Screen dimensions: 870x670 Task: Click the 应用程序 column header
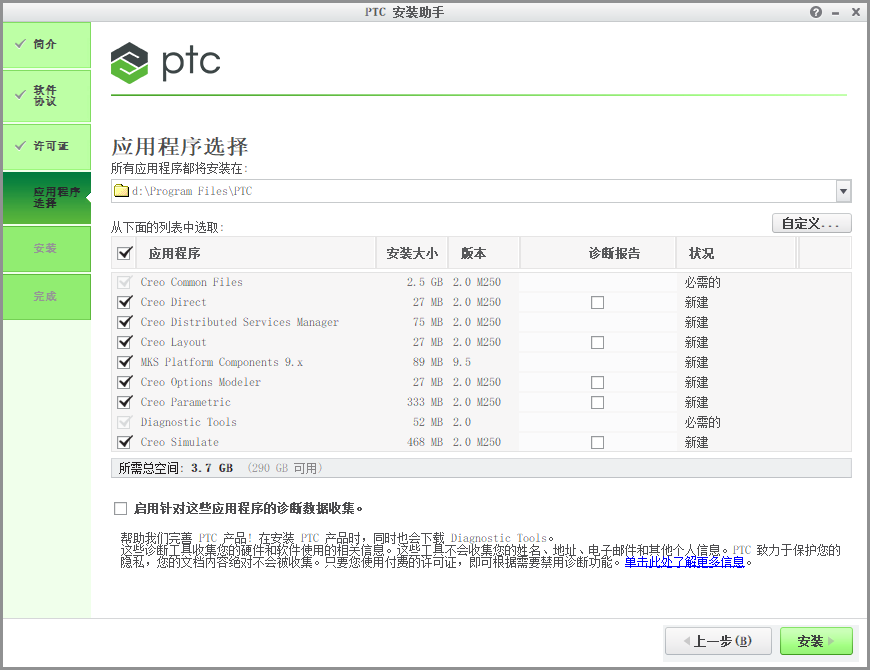[255, 253]
